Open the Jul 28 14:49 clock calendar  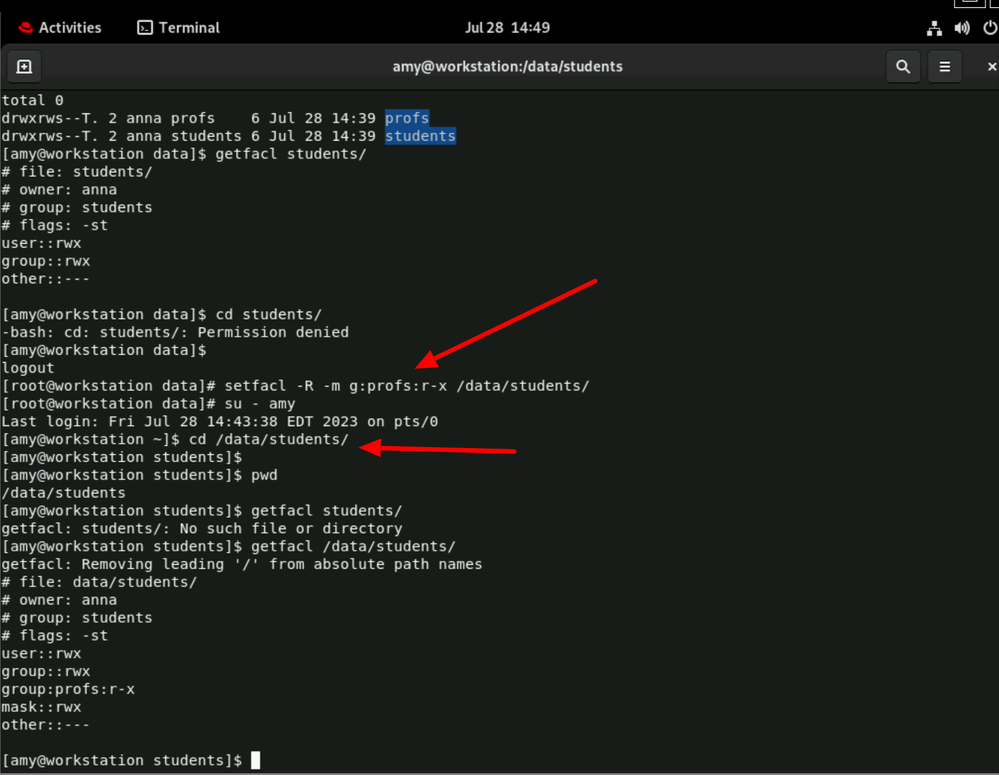coord(507,28)
